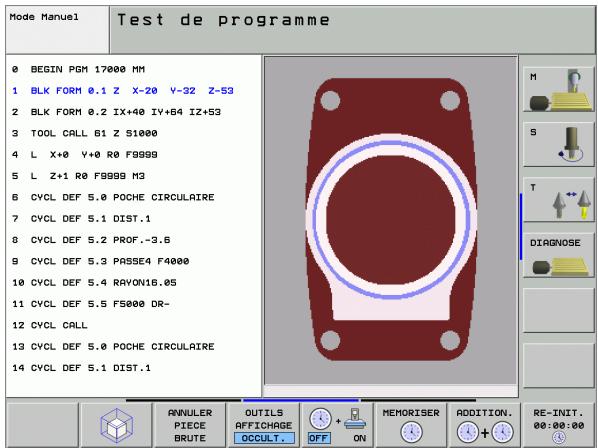598x448 pixels.
Task: Select line 7 CYCL DEF 5.1 DIST.1
Action: [x=81, y=219]
